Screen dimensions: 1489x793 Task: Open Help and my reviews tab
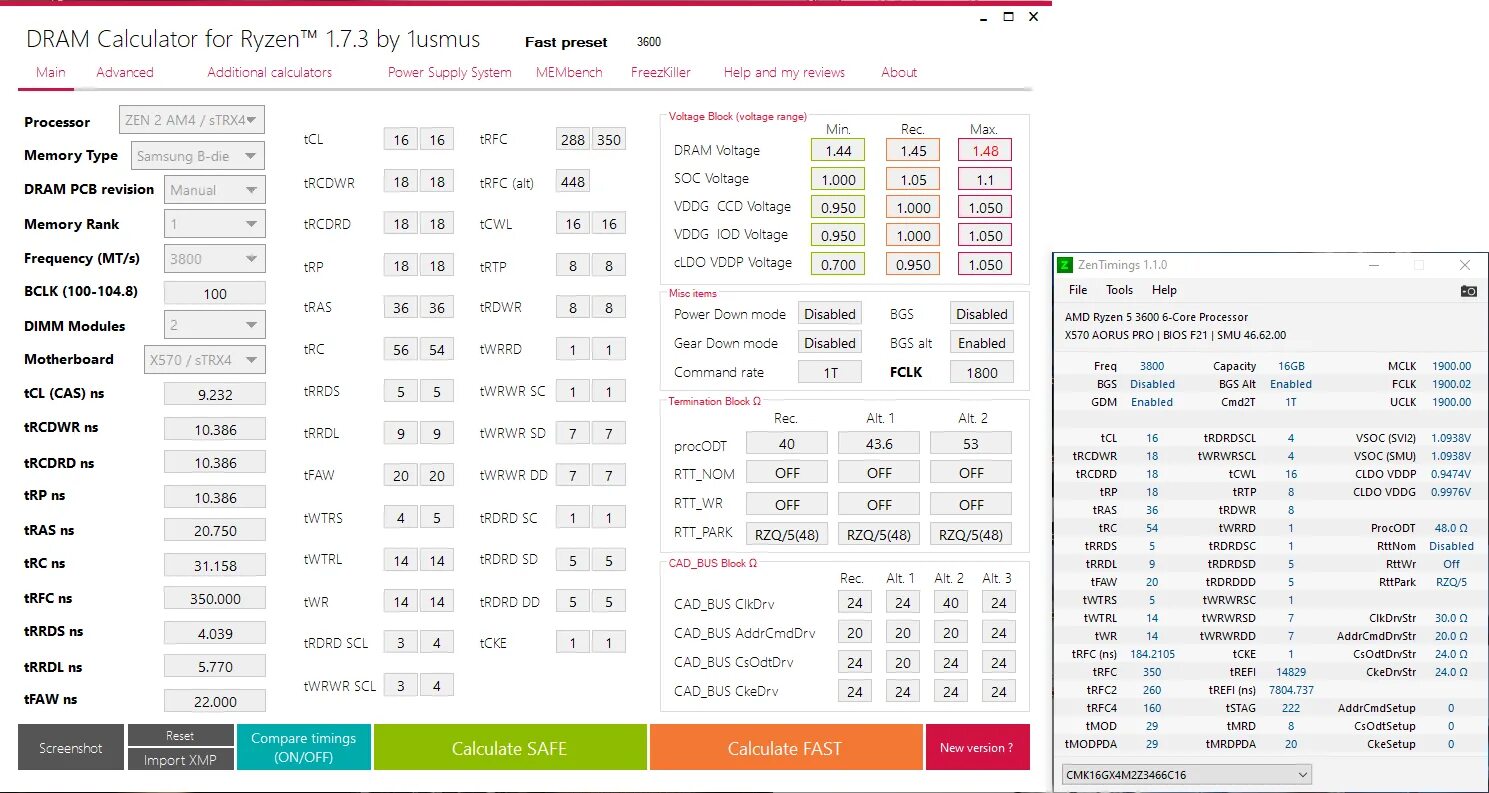pyautogui.click(x=784, y=72)
